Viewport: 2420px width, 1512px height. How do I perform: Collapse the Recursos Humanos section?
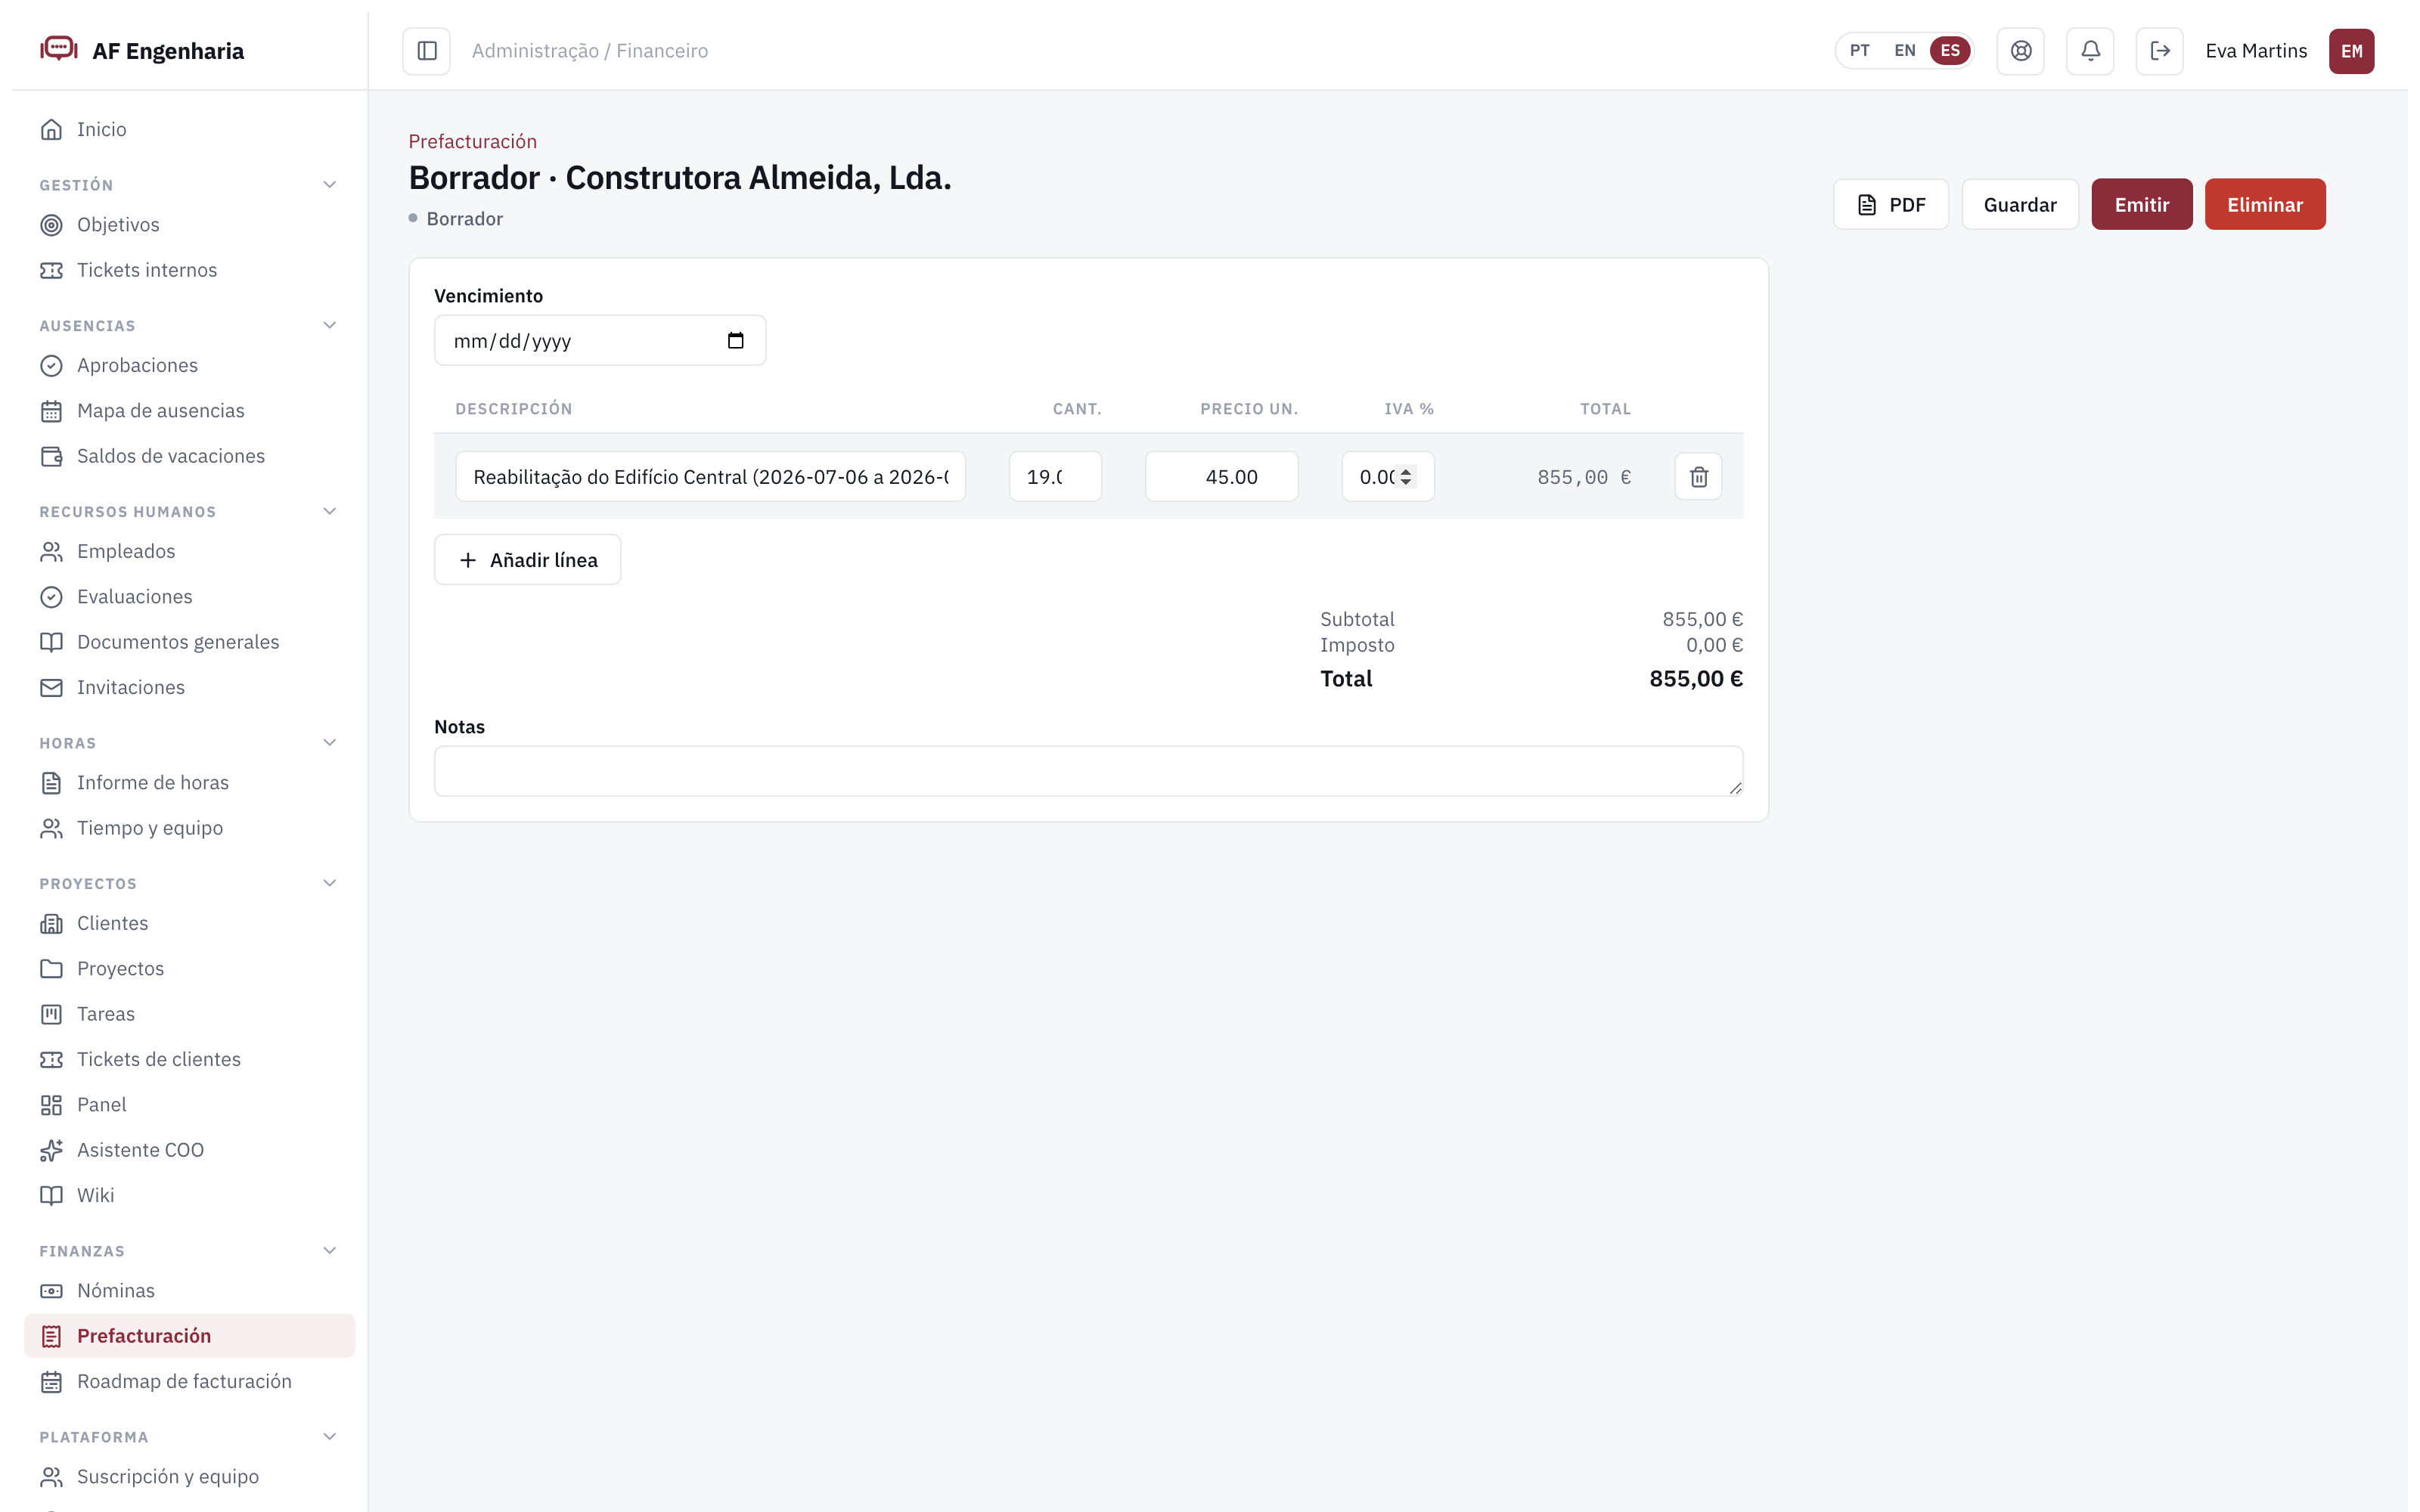(x=330, y=512)
